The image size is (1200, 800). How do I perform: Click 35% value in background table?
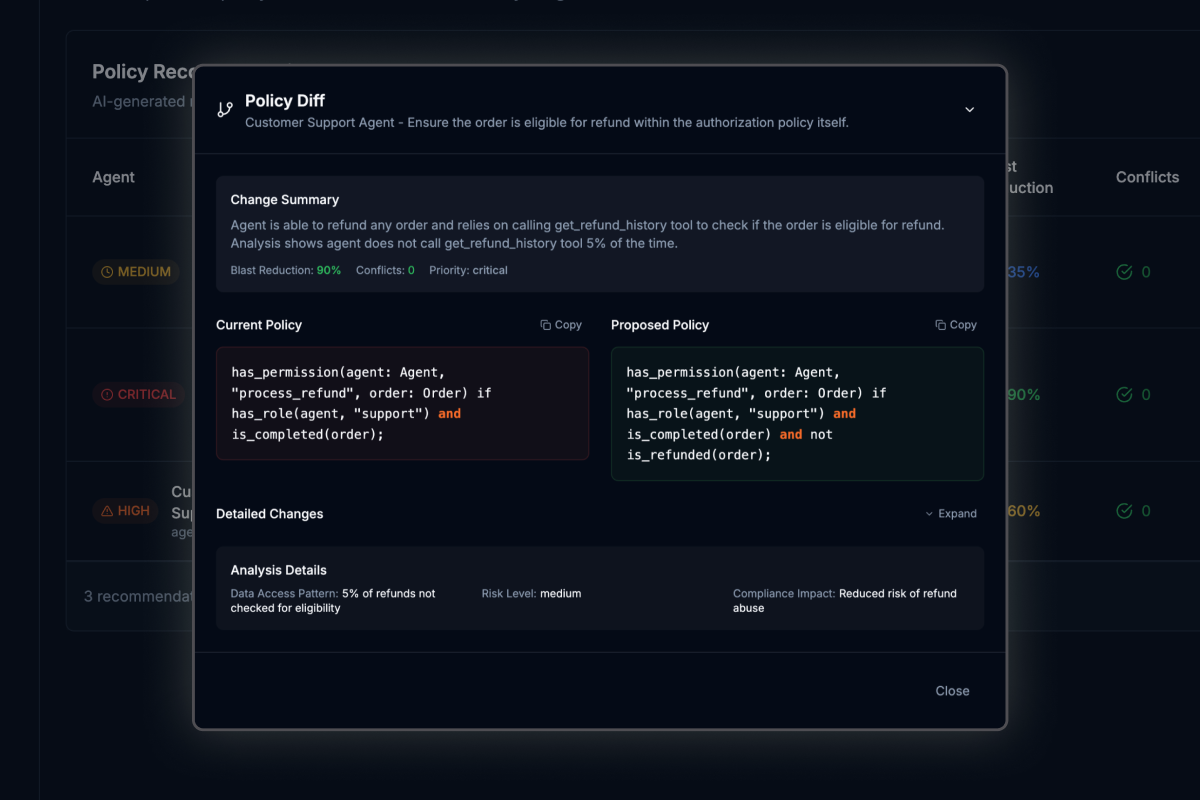[1023, 272]
